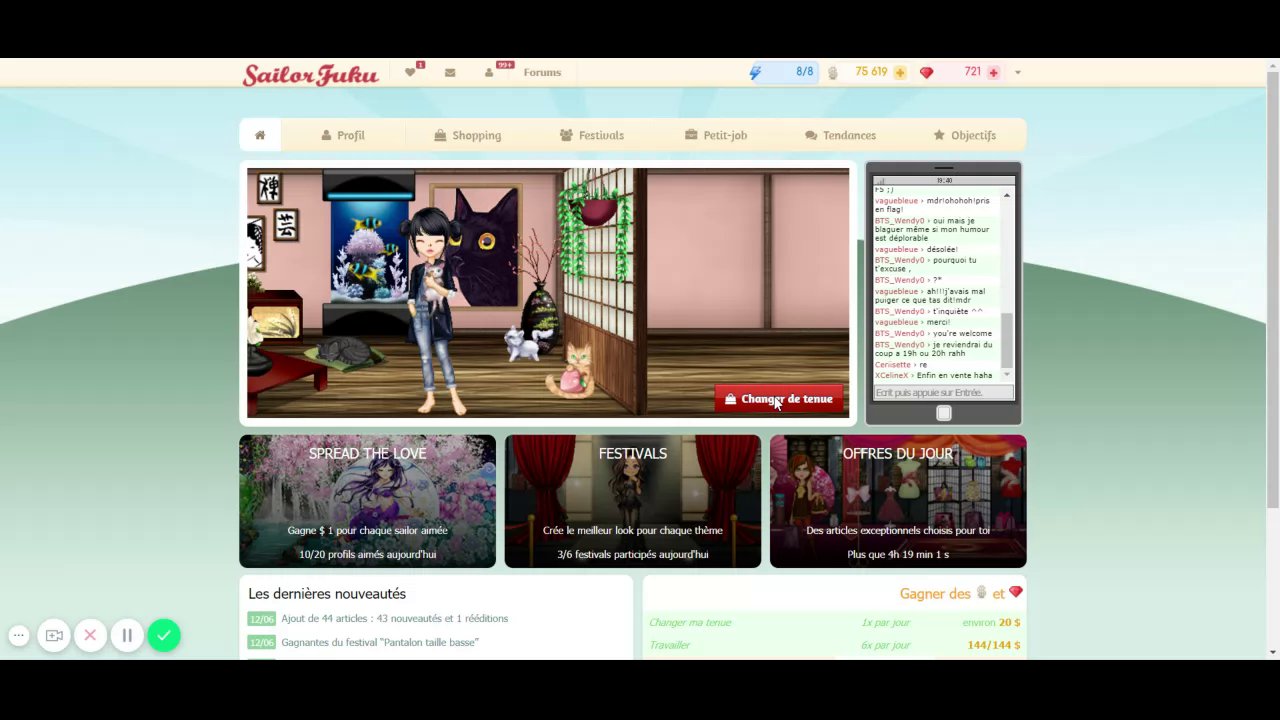Add coins with yellow plus button

[x=900, y=73]
